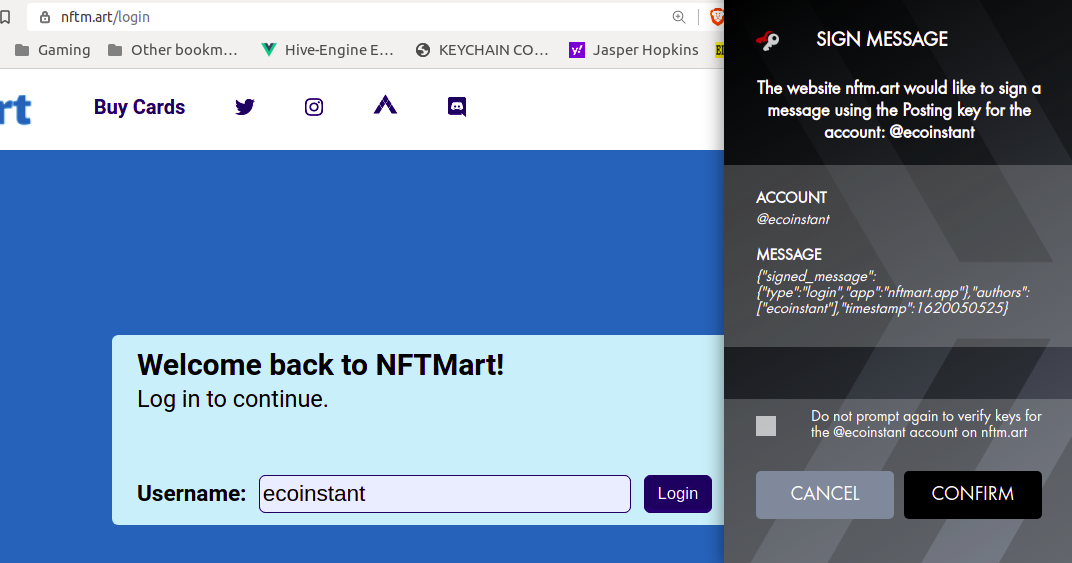Click the Login button

click(x=678, y=493)
